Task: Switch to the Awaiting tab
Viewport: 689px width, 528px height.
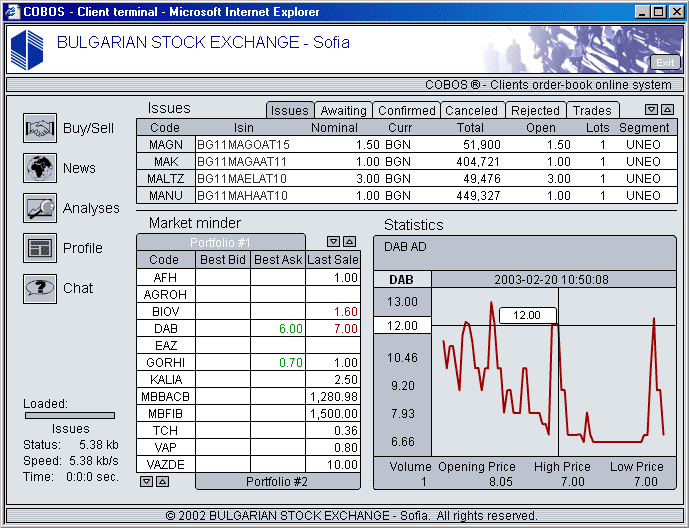Action: [x=344, y=111]
